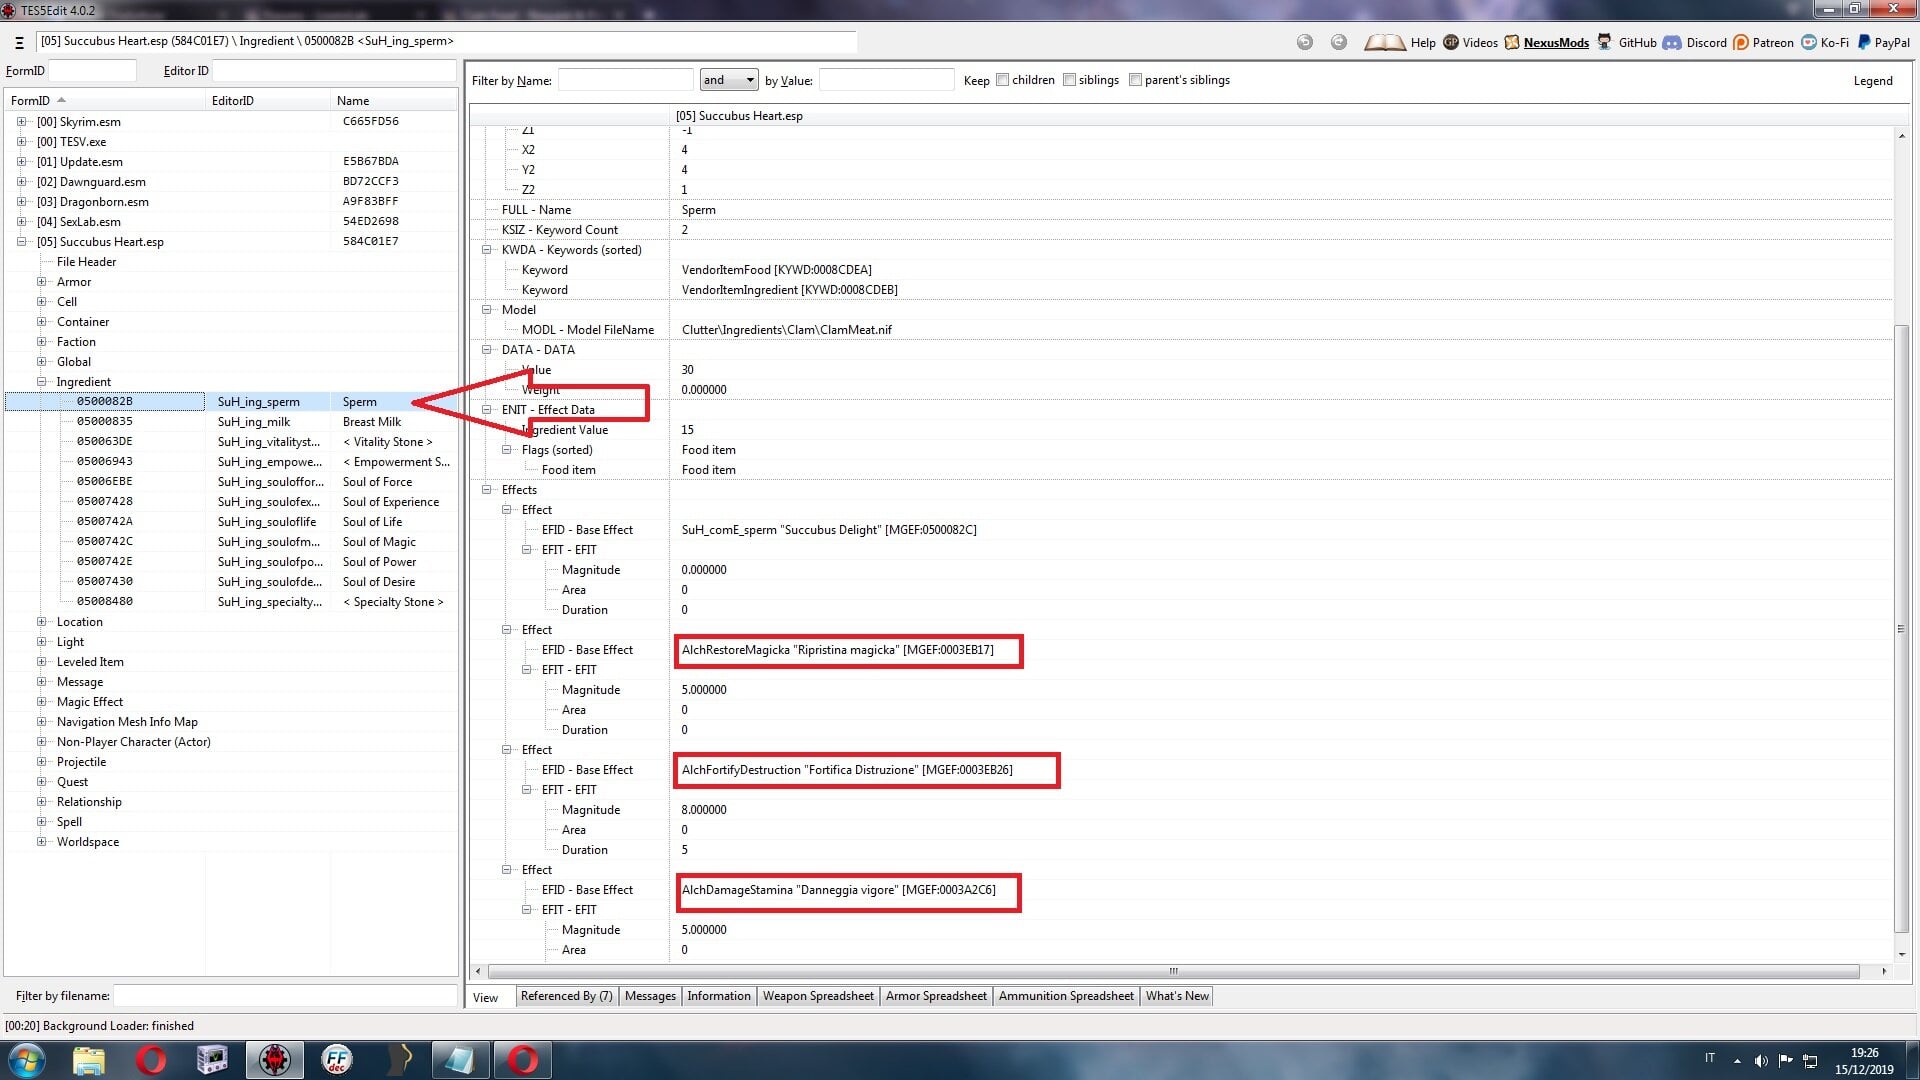Expand the Armor group
Screen dimensions: 1920x1080
click(x=42, y=282)
